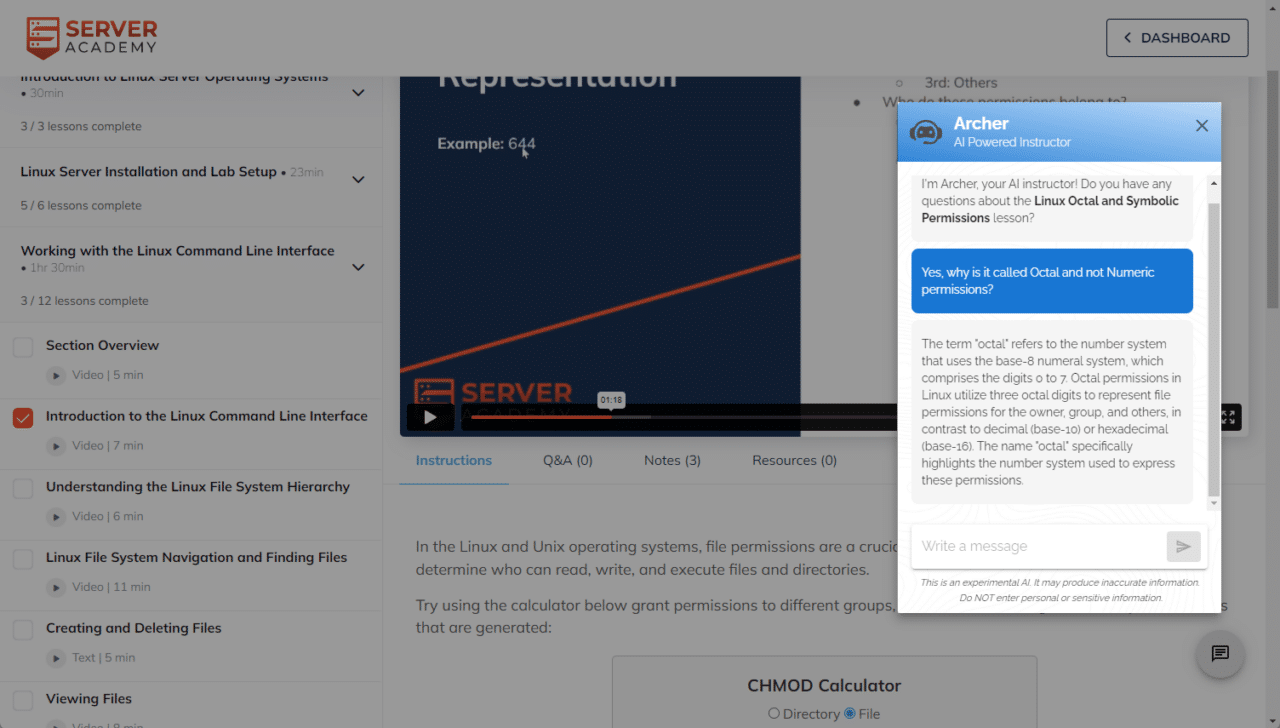Collapse Working with the Linux Command Line Interface section
Viewport: 1280px width, 728px height.
[358, 267]
